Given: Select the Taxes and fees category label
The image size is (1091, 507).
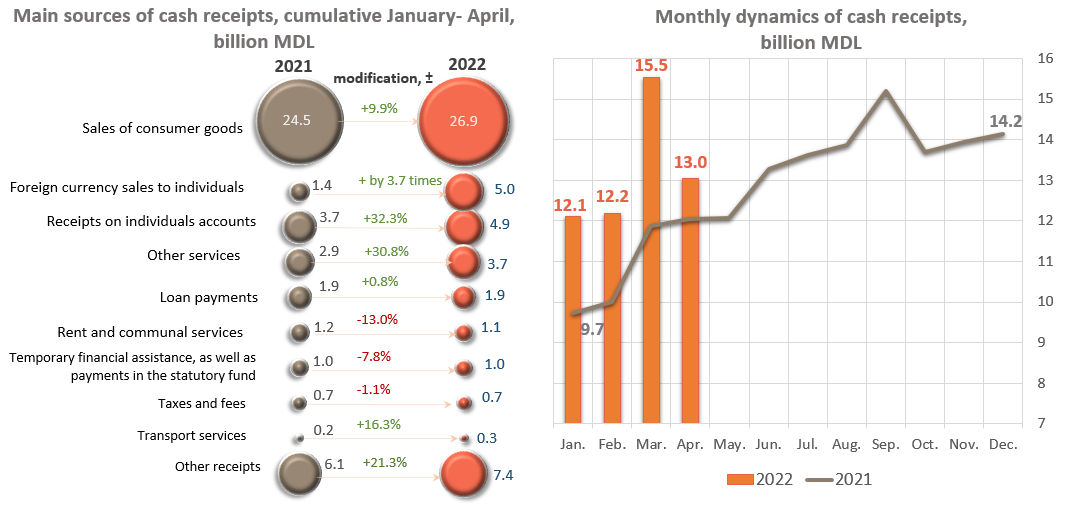Looking at the screenshot, I should pos(201,404).
